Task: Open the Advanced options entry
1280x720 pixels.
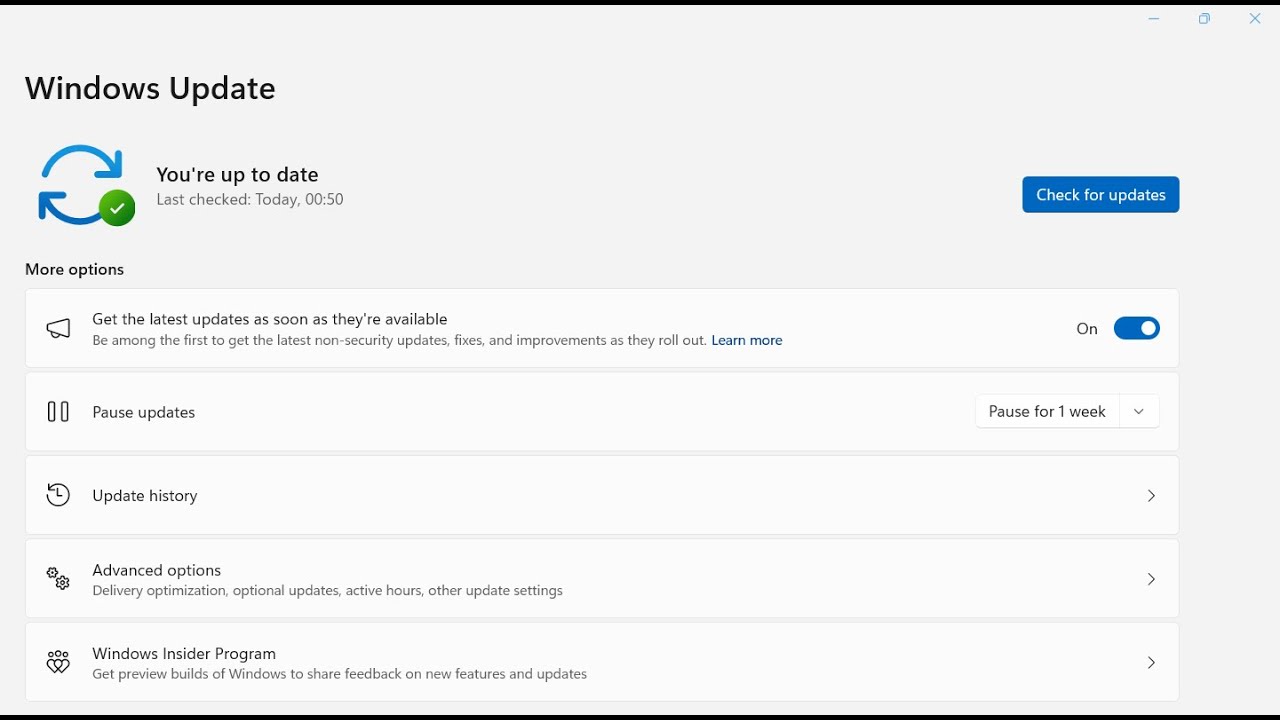Action: (x=157, y=570)
